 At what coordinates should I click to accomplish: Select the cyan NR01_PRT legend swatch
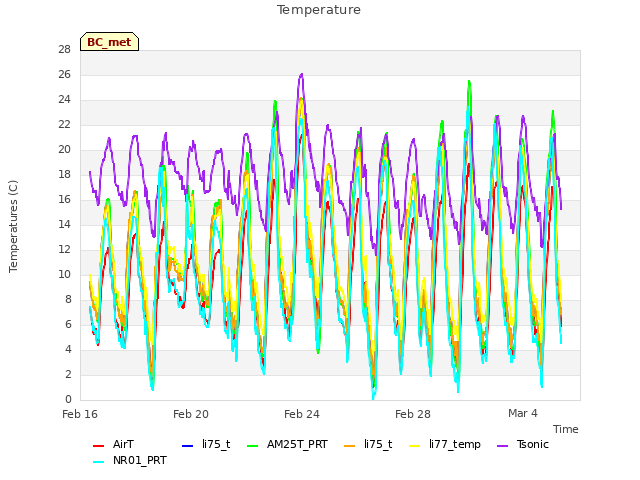(x=98, y=462)
